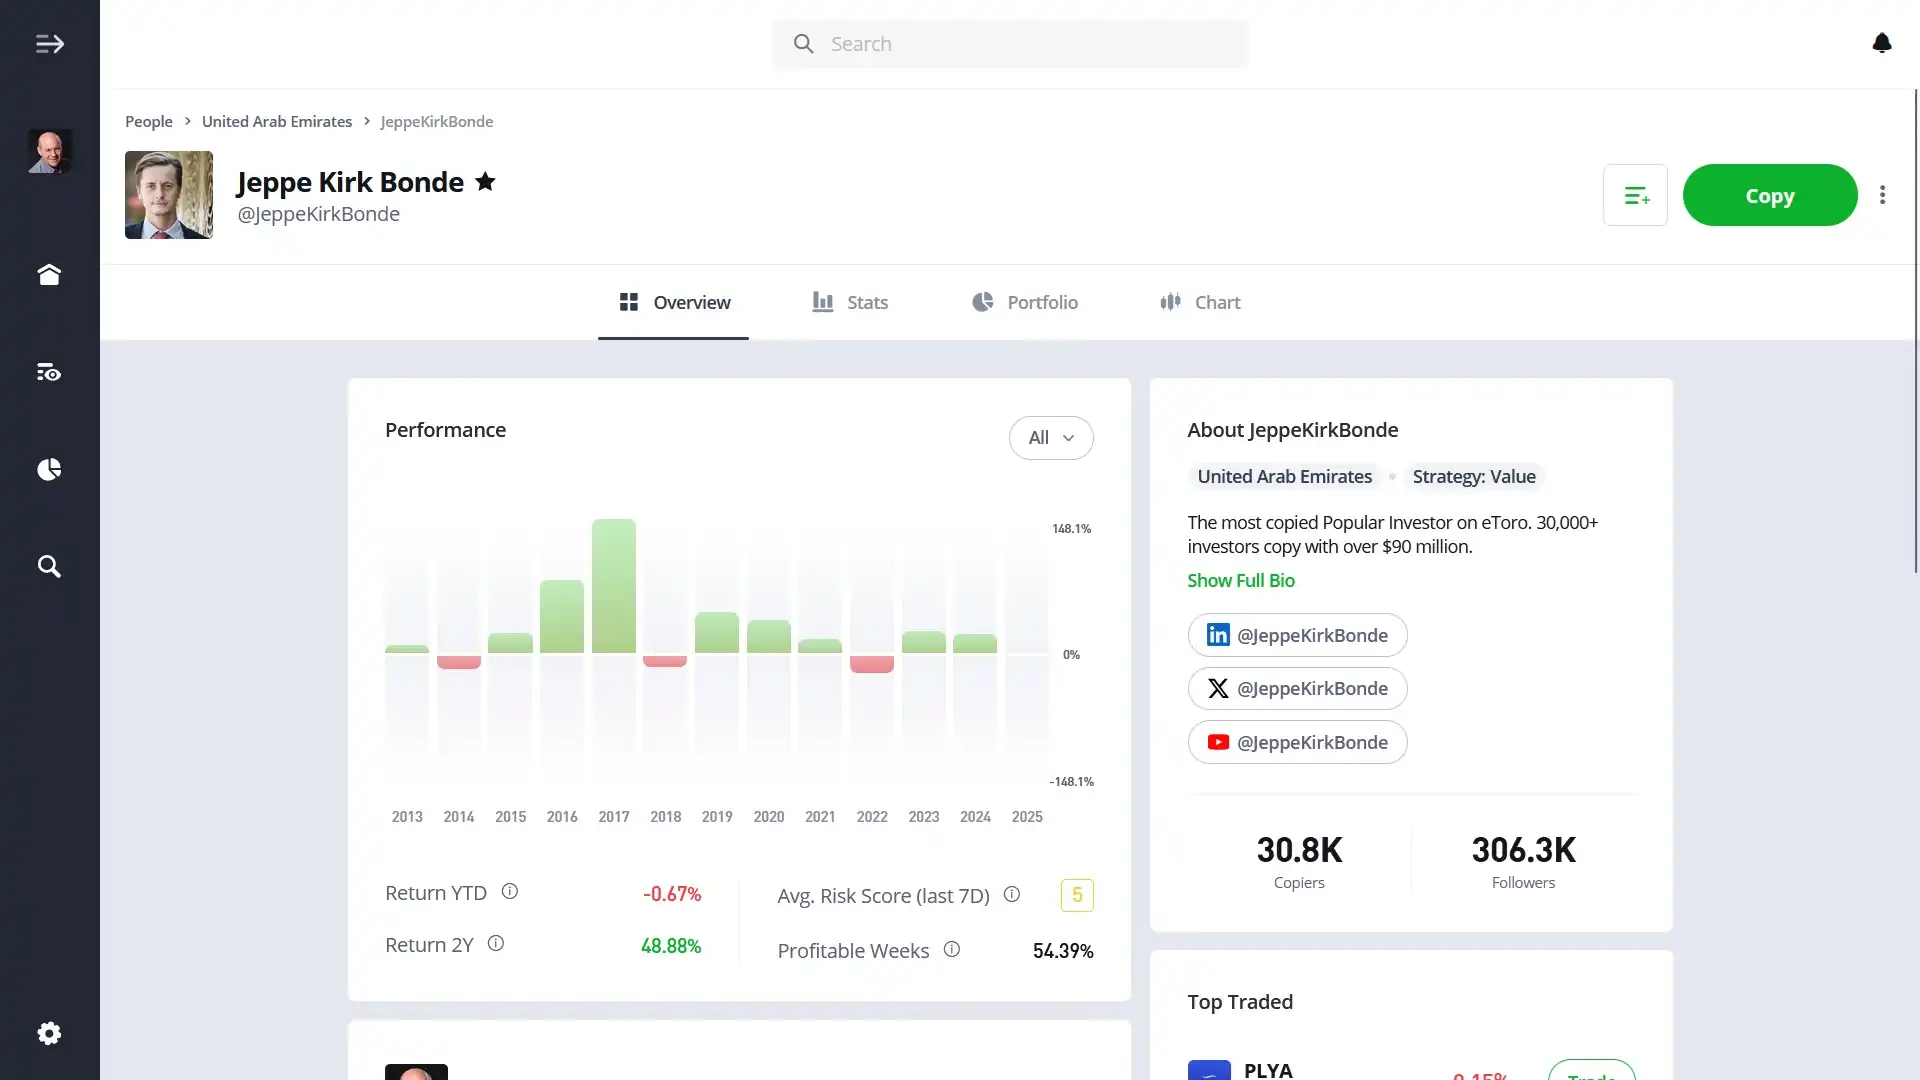
Task: Open the Watchlist eye icon in sidebar
Action: click(x=49, y=373)
